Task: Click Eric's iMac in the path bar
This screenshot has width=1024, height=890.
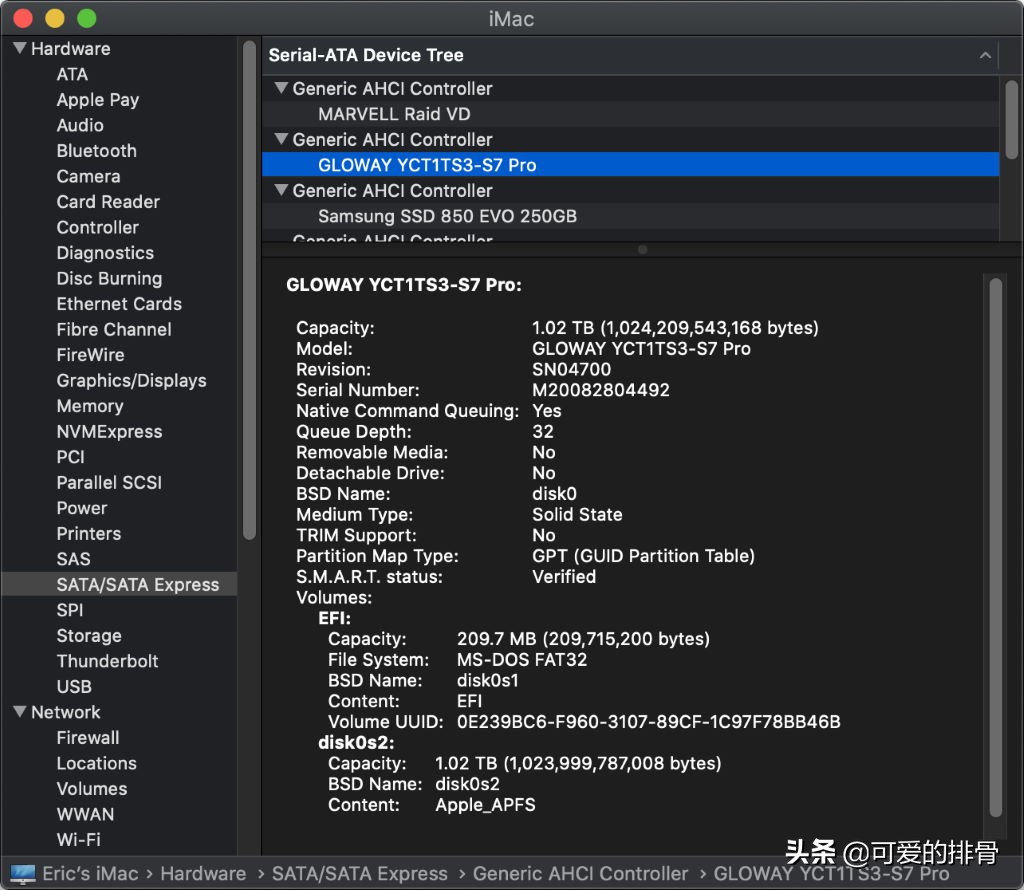Action: click(x=90, y=873)
